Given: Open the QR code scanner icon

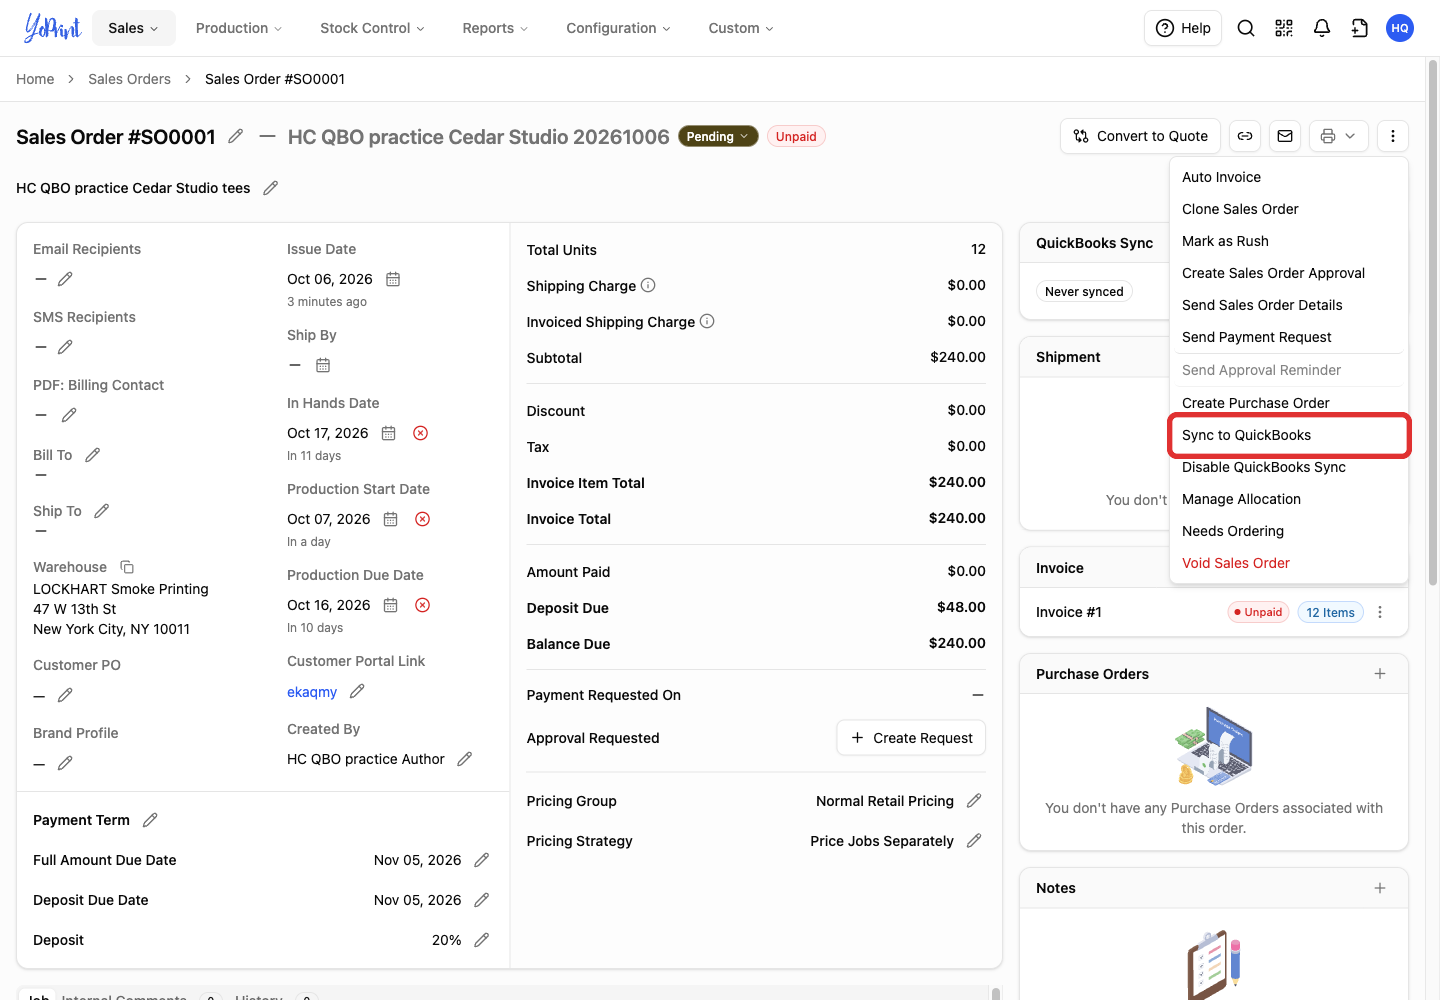Looking at the screenshot, I should click(x=1284, y=28).
